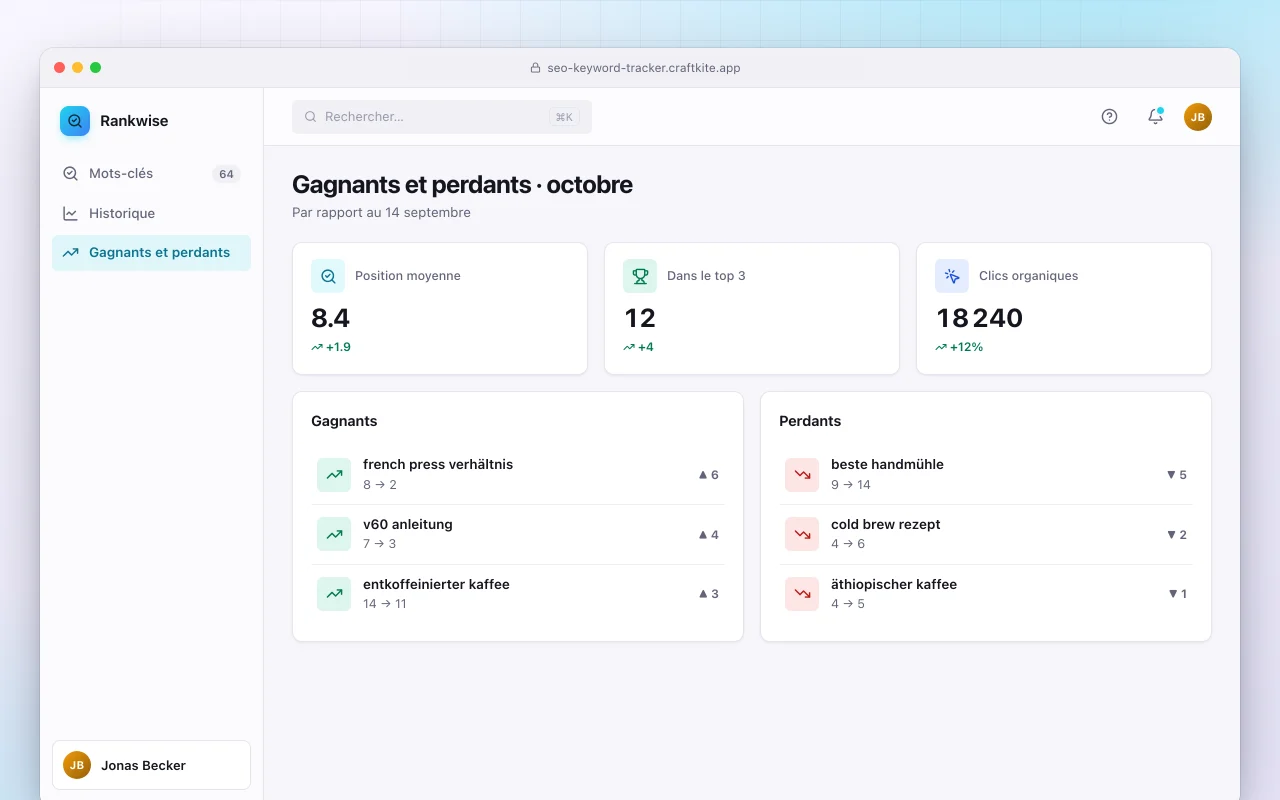Click the trophy icon for Dans le top 3
This screenshot has height=800, width=1280.
point(640,276)
